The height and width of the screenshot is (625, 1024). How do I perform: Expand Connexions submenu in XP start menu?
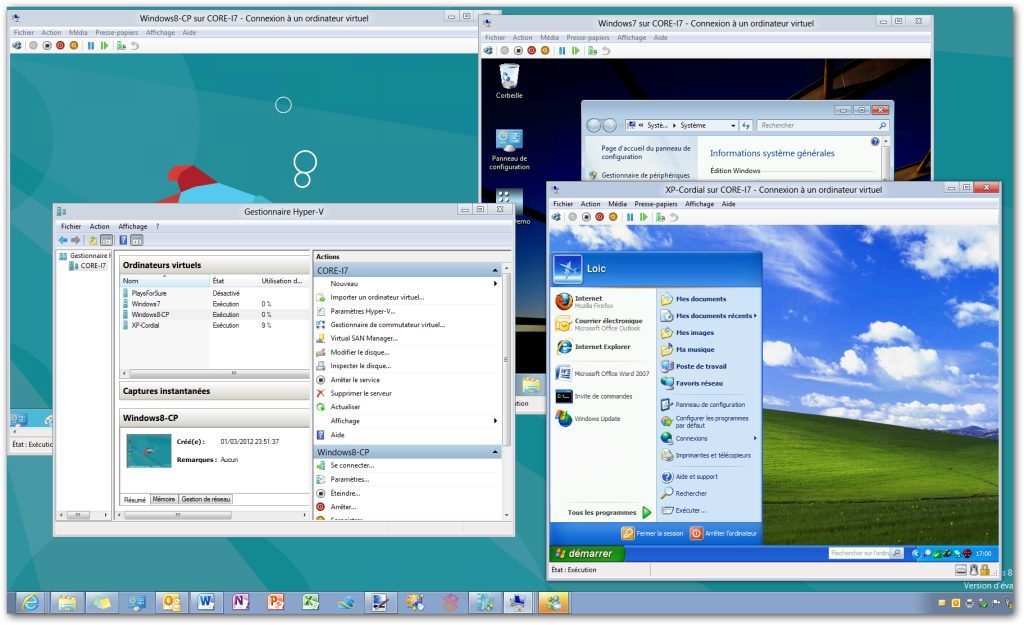pyautogui.click(x=709, y=438)
